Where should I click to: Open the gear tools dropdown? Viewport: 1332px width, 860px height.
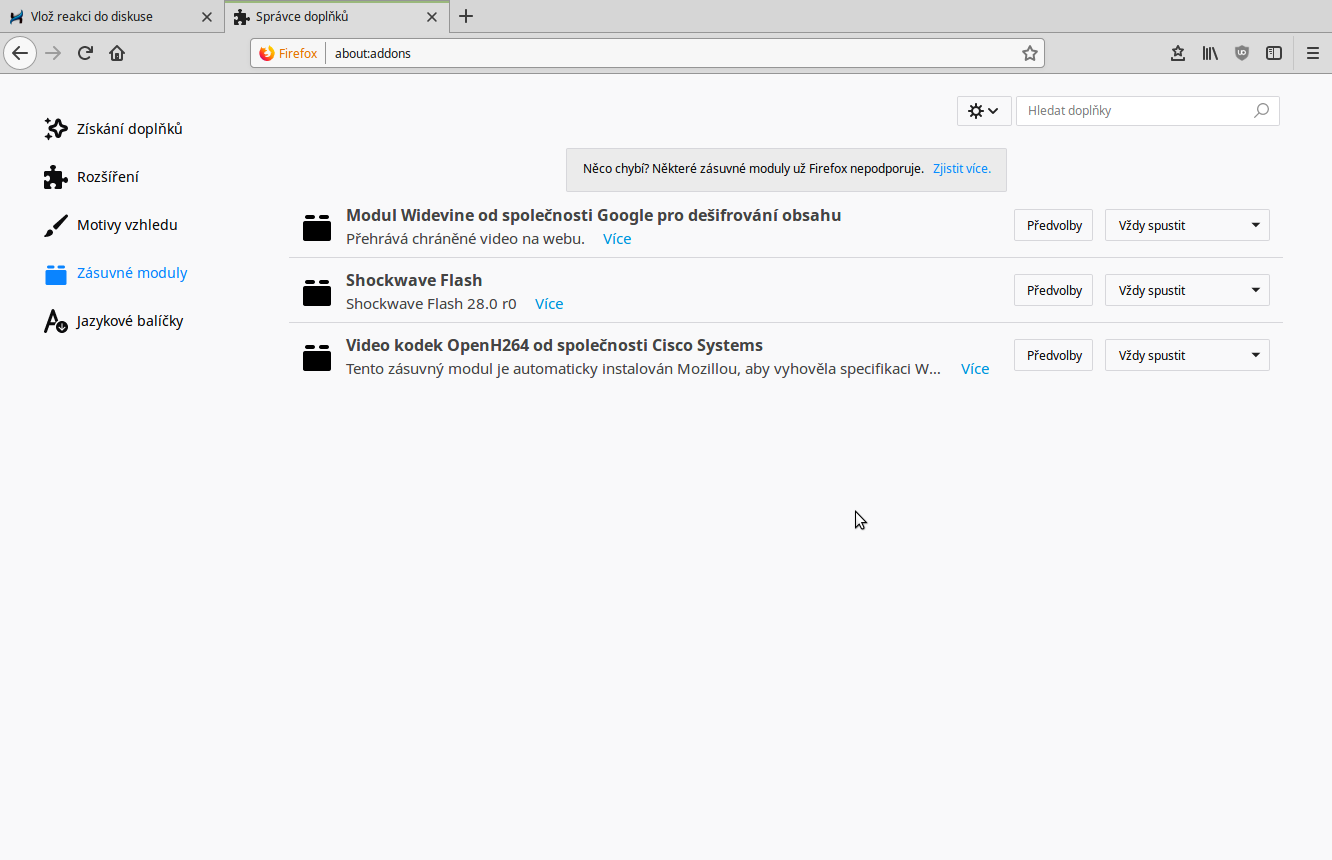(984, 111)
